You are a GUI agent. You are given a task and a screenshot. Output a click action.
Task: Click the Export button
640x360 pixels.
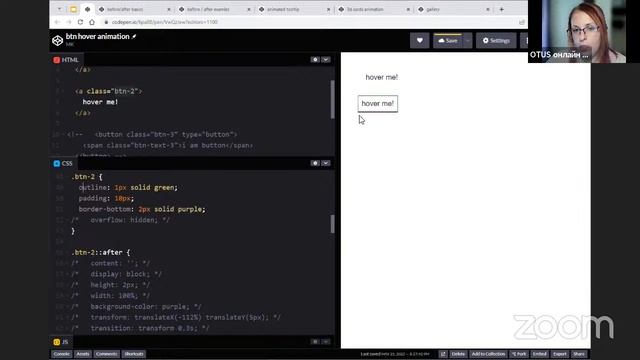pos(560,354)
